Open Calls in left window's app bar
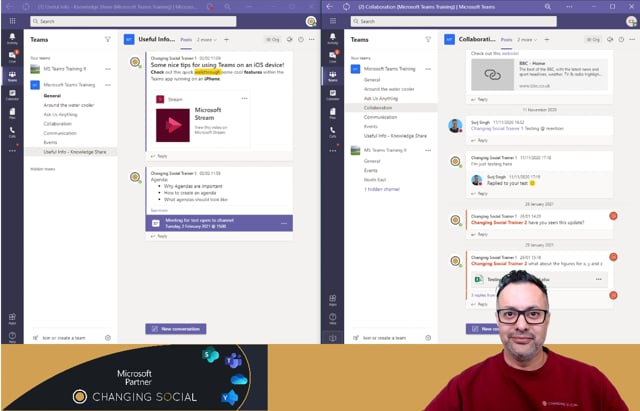Screen dimensions: 640x411 [x=12, y=132]
